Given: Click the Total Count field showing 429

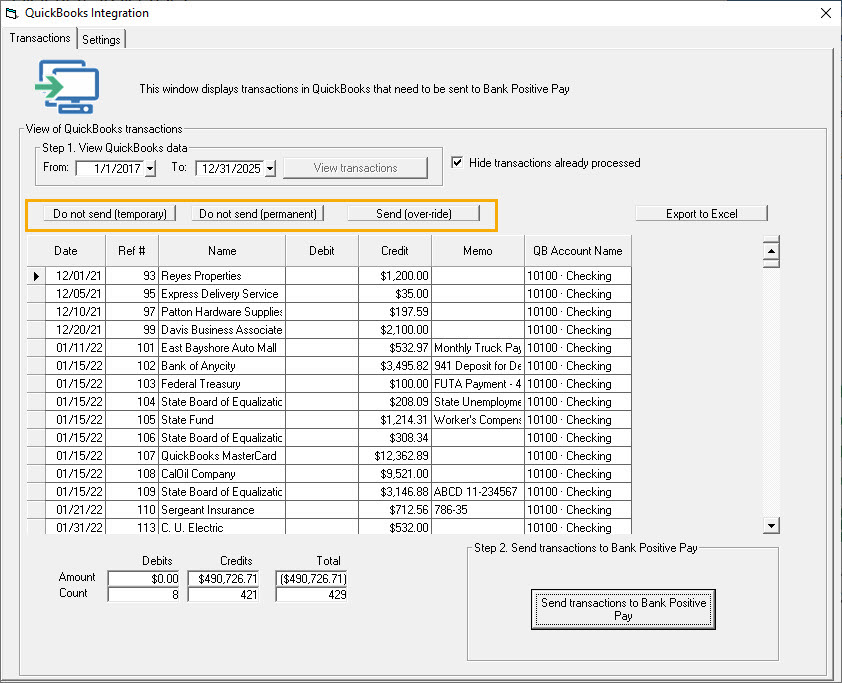Looking at the screenshot, I should point(311,594).
